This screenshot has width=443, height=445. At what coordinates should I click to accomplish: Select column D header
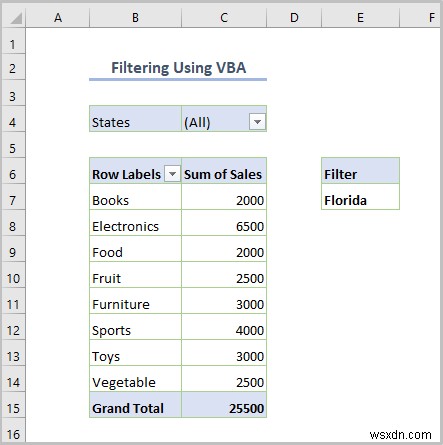294,17
